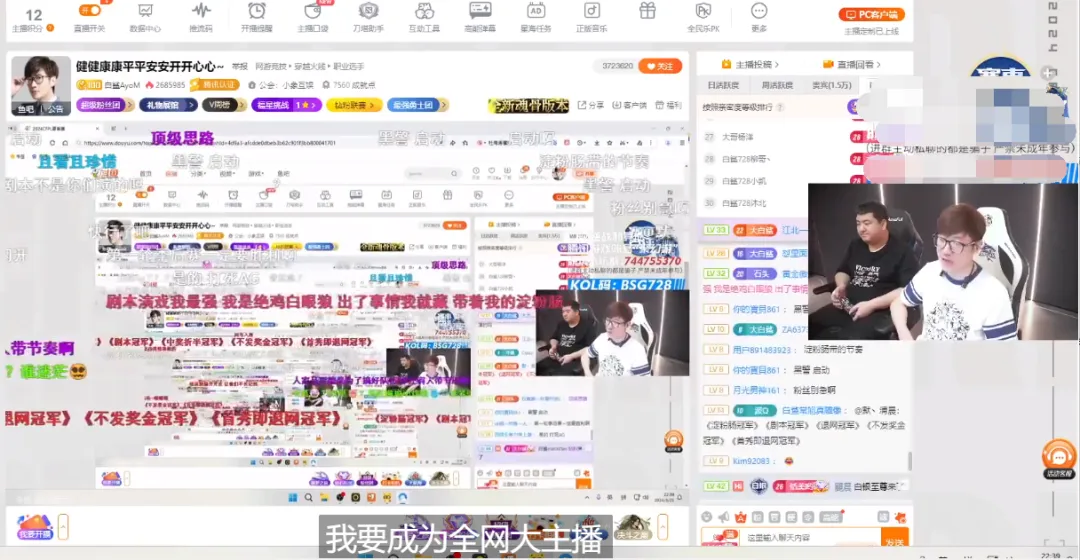Click the 客户端 client icon

[630, 105]
